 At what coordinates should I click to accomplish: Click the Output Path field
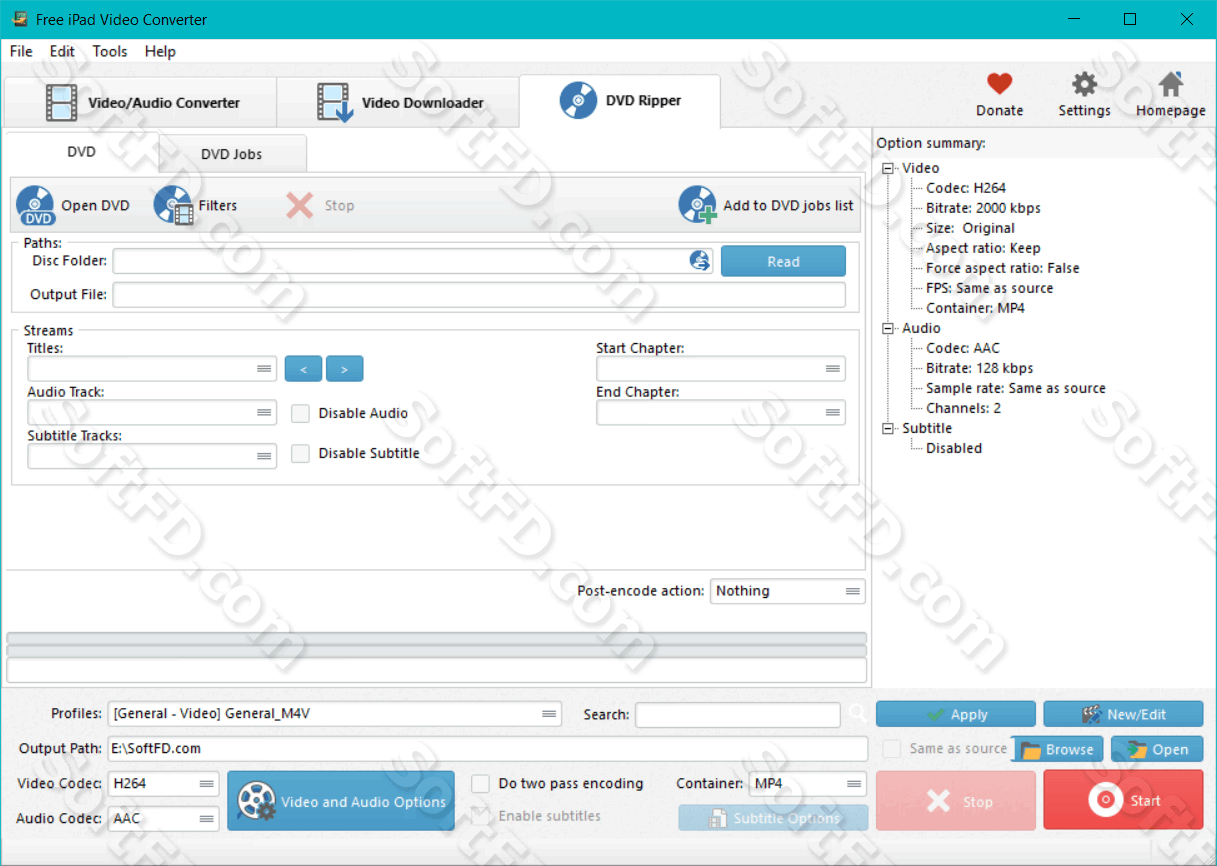click(x=488, y=748)
